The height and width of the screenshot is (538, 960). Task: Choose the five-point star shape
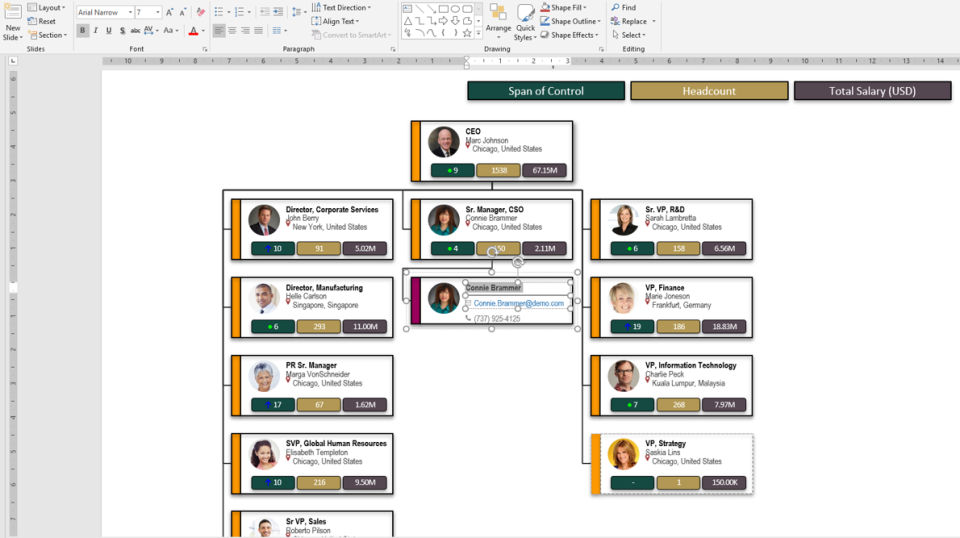(x=467, y=33)
